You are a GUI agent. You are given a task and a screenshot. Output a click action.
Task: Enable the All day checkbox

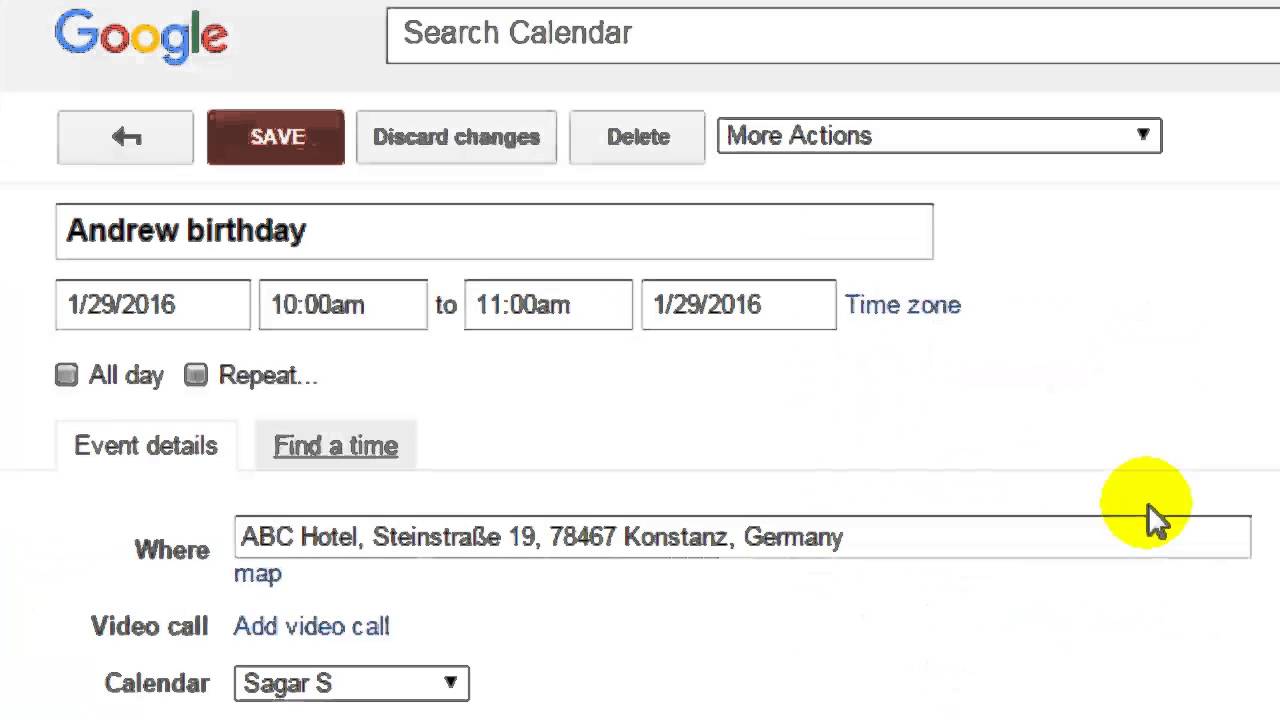pyautogui.click(x=67, y=375)
